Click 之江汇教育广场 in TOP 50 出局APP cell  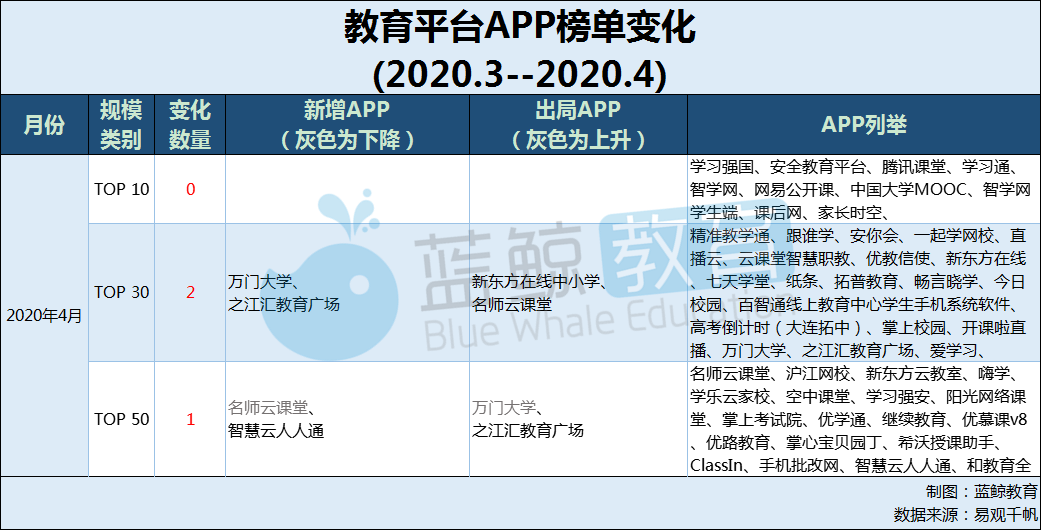coord(528,430)
